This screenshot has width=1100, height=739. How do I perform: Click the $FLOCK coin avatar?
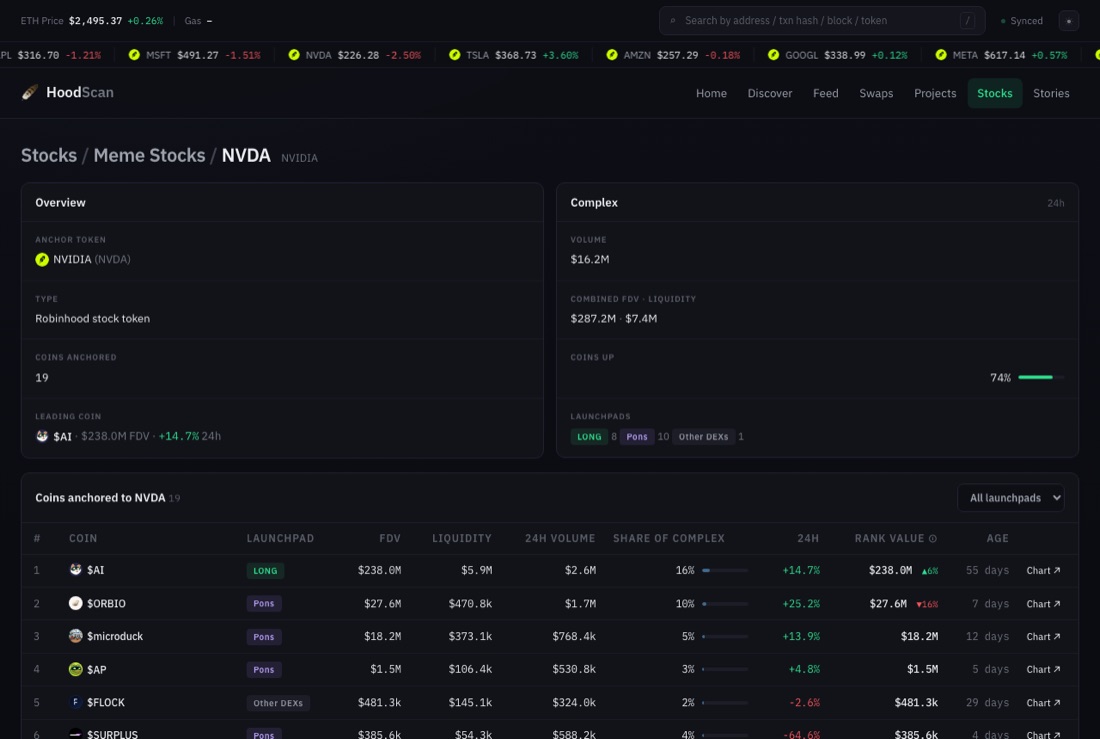[76, 702]
